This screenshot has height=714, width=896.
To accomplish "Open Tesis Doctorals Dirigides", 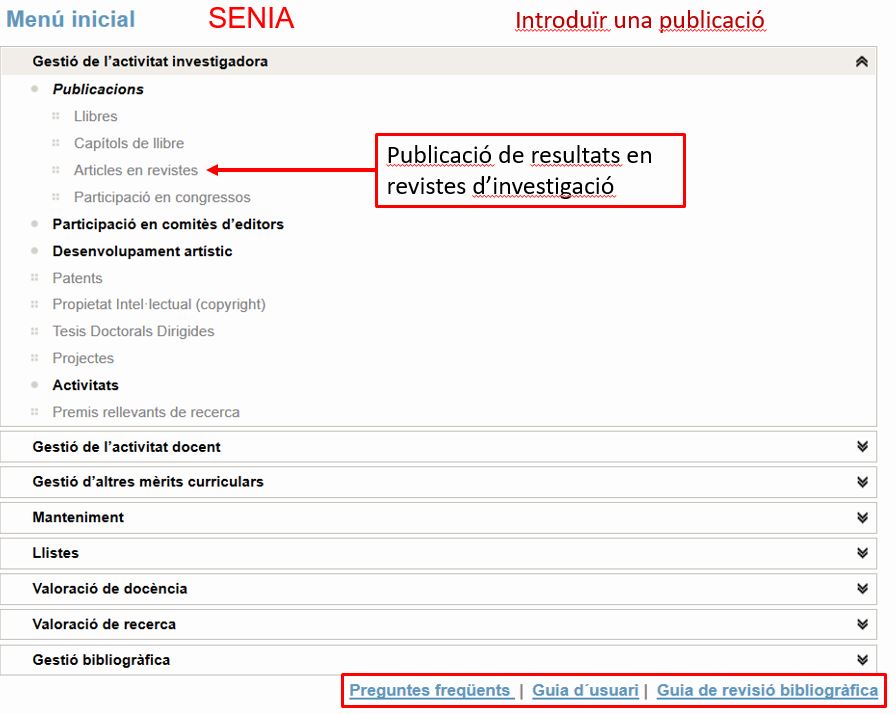I will (133, 331).
